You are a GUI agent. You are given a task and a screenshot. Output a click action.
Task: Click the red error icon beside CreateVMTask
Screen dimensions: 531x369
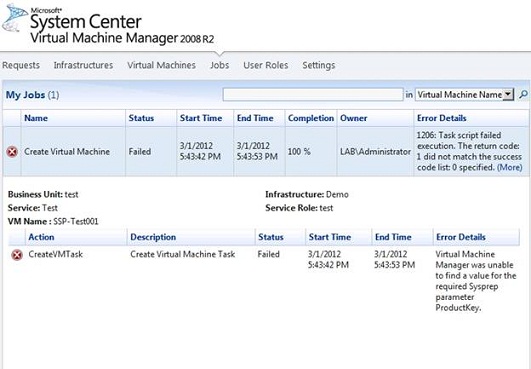17,255
